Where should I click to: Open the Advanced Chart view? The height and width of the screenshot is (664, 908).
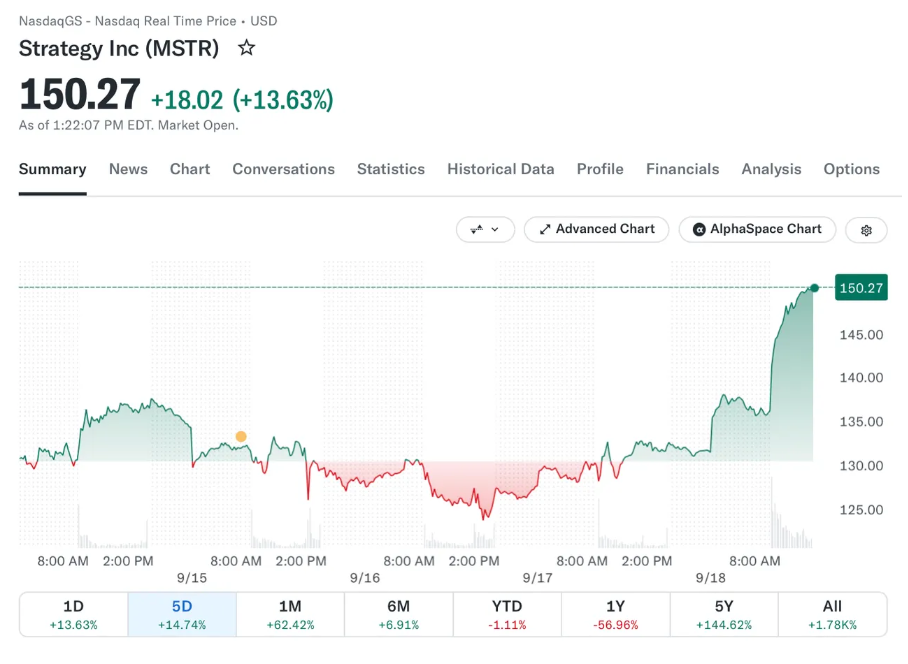pos(596,229)
